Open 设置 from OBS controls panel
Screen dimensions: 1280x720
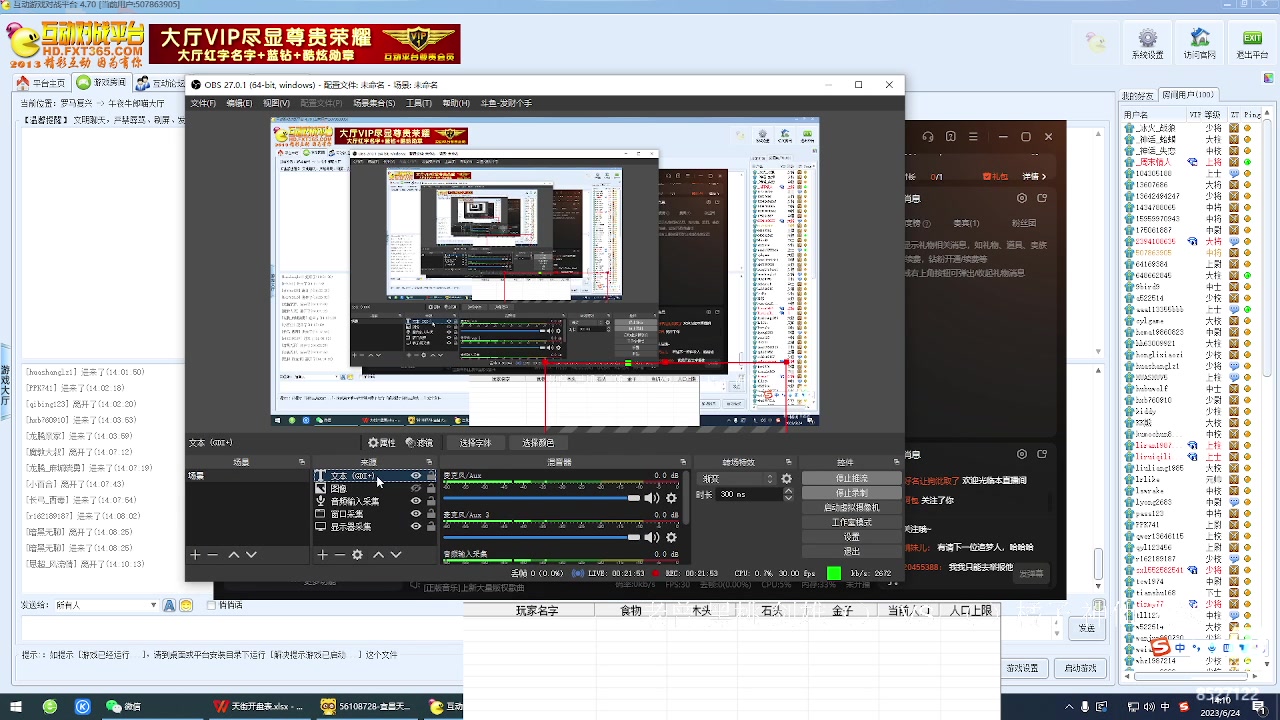(x=852, y=537)
